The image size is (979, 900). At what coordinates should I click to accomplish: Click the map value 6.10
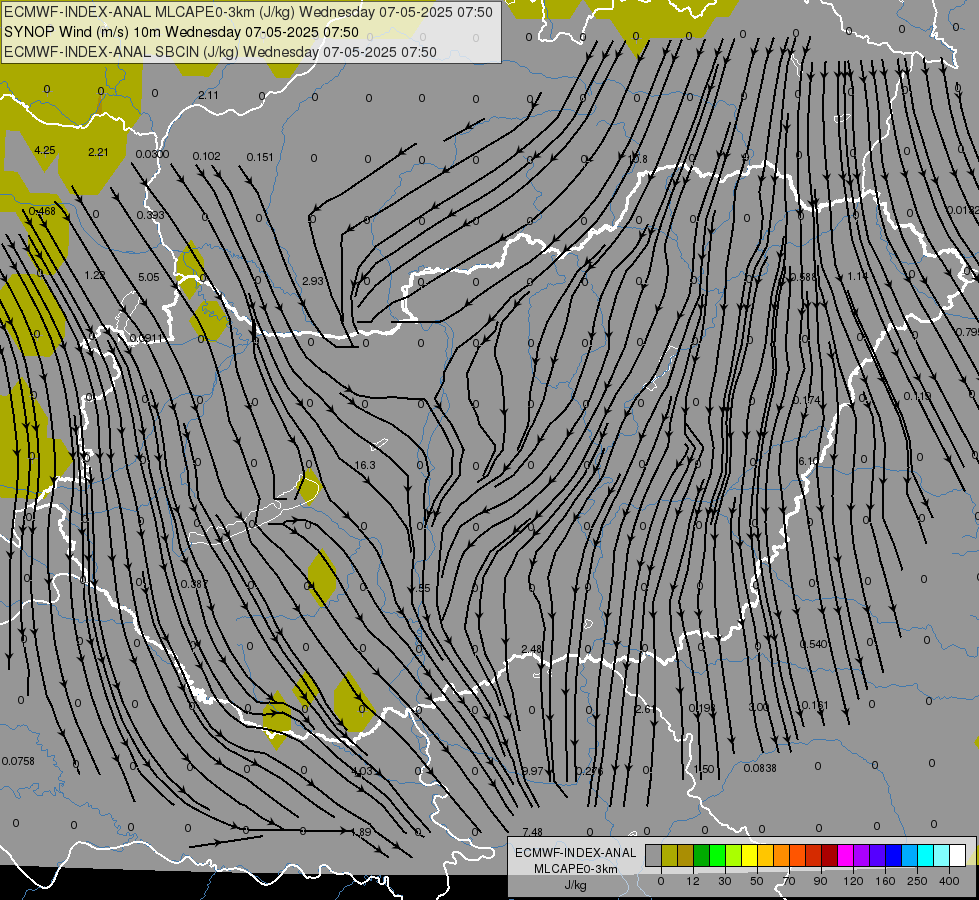pos(807,461)
